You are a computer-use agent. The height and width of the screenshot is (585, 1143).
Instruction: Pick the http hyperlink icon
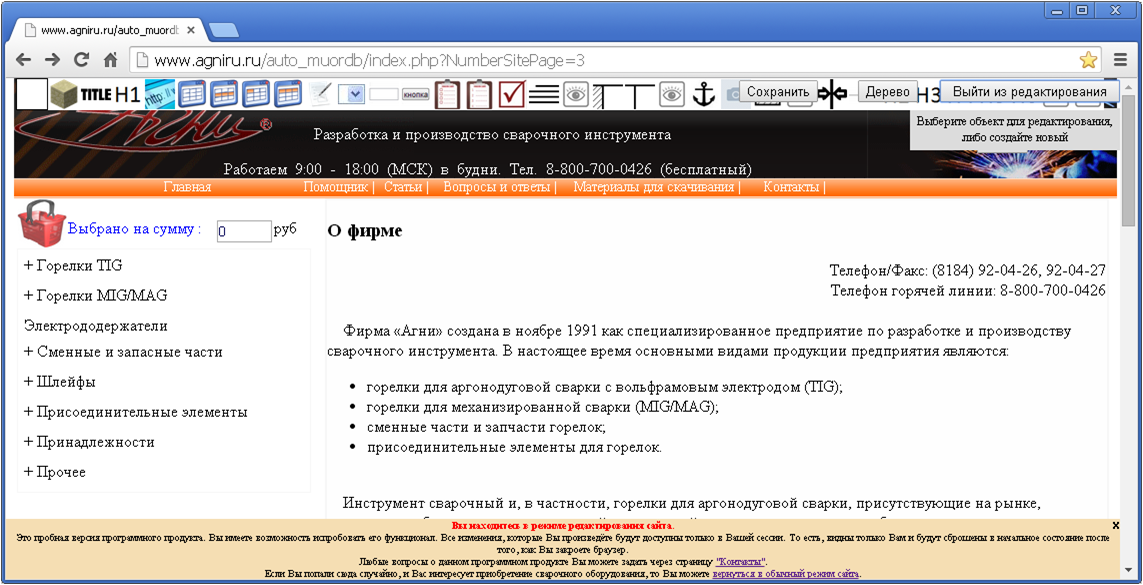(160, 94)
